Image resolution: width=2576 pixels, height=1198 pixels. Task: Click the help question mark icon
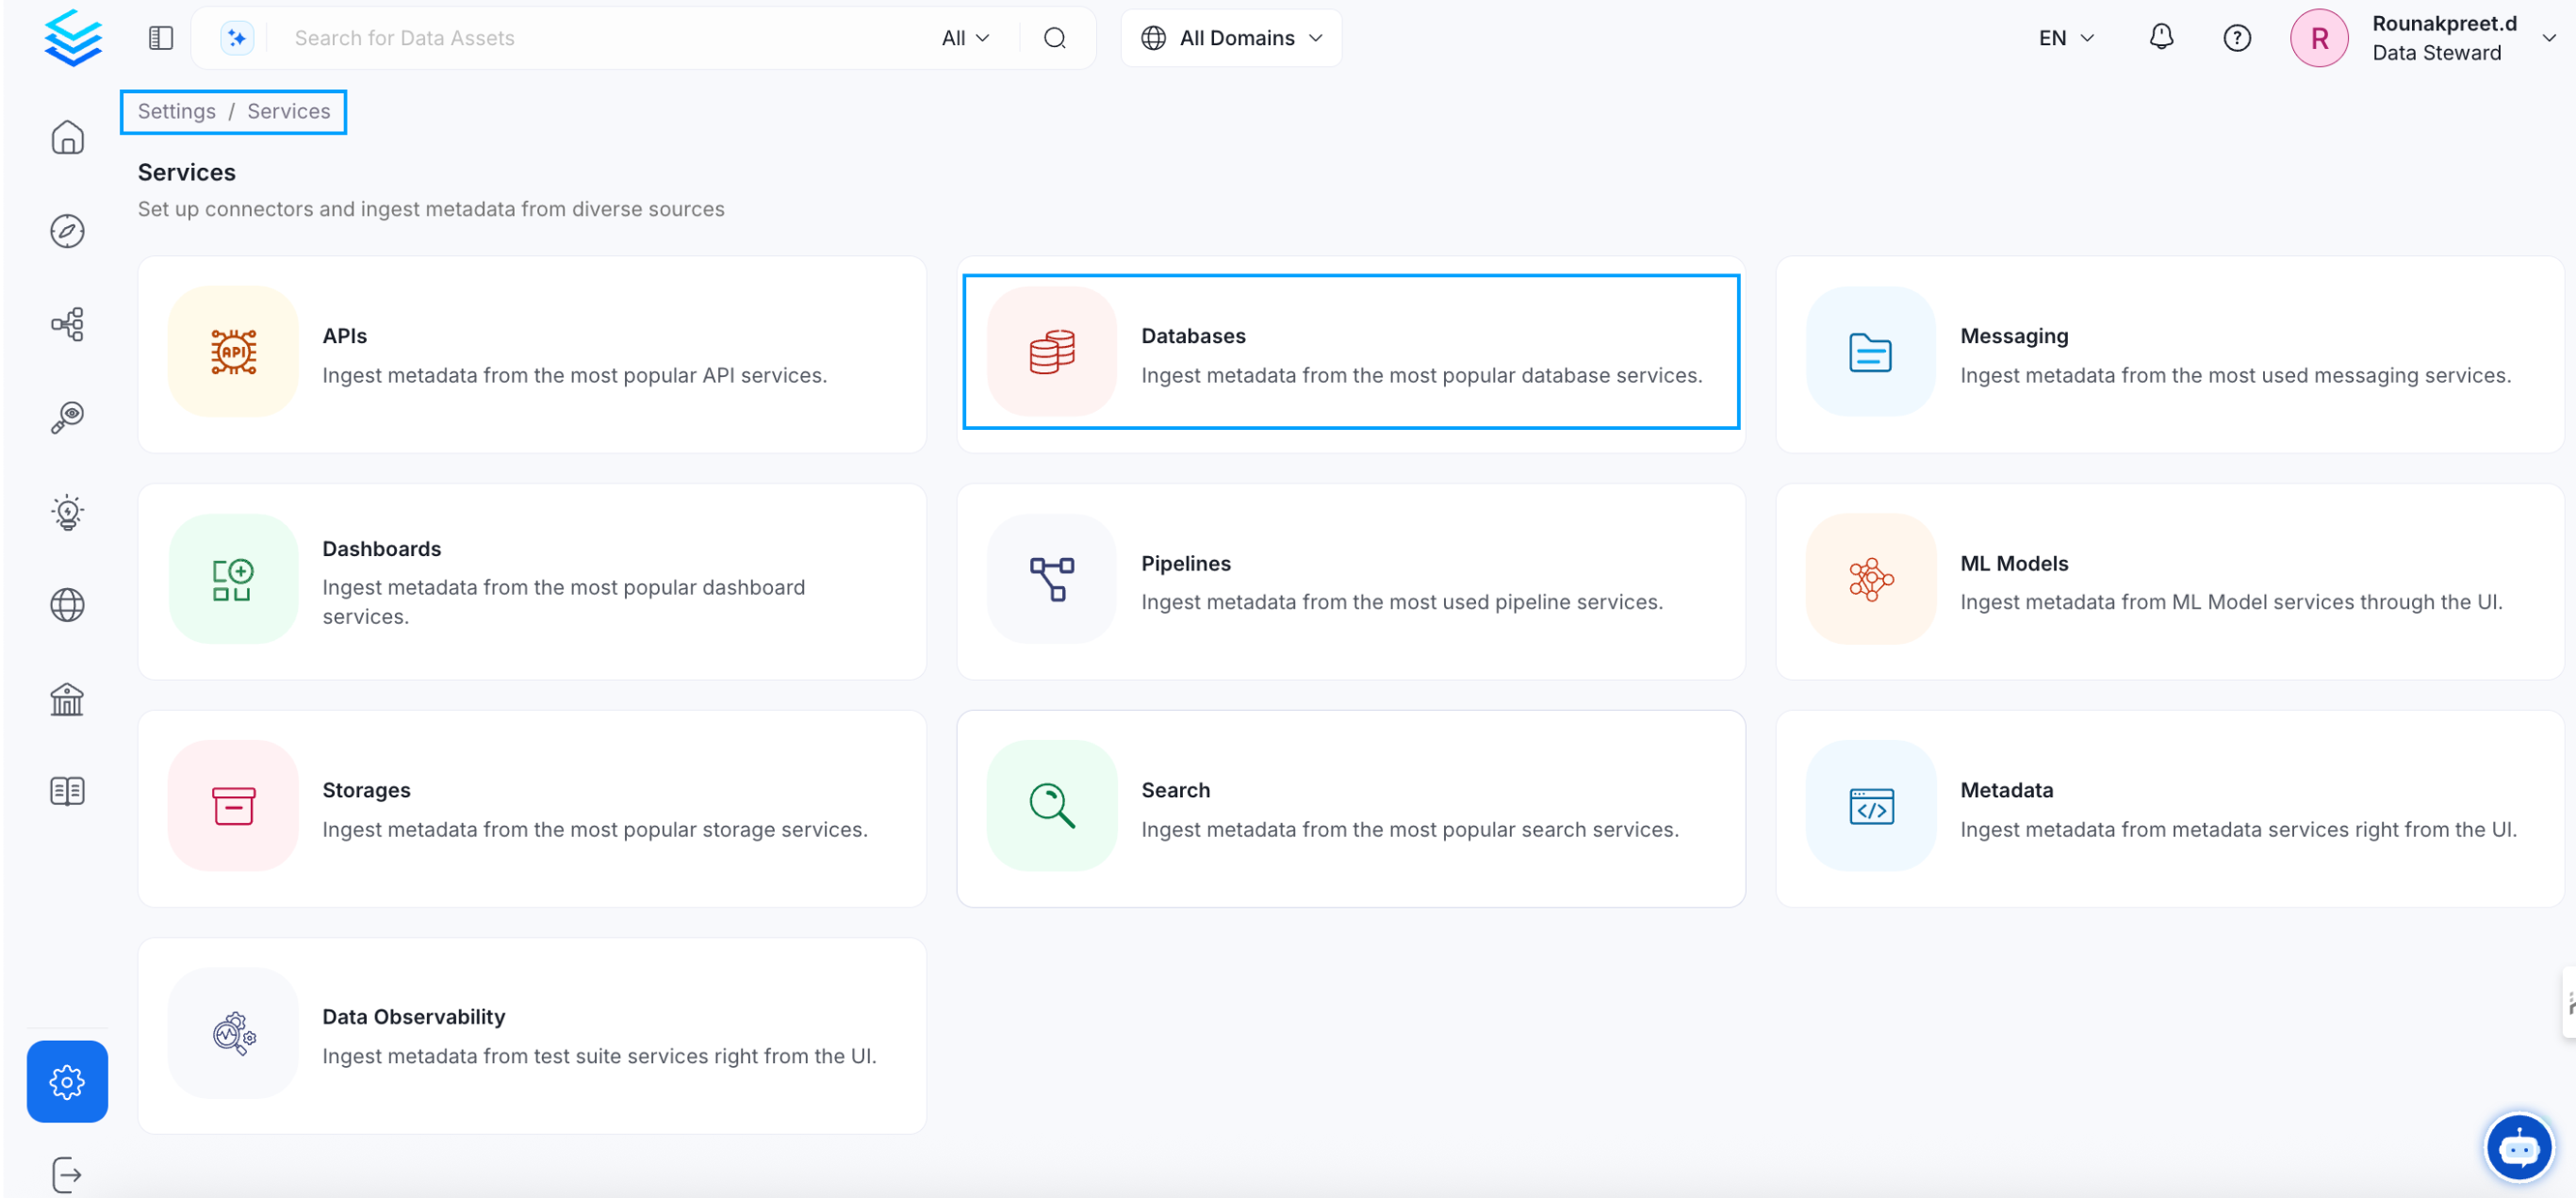point(2236,38)
